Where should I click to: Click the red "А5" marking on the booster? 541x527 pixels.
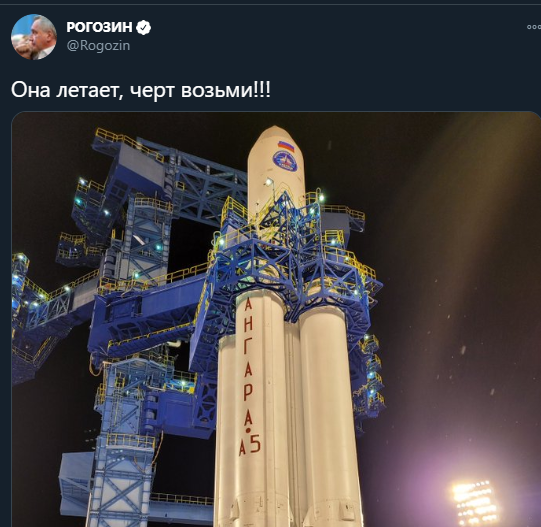250,445
